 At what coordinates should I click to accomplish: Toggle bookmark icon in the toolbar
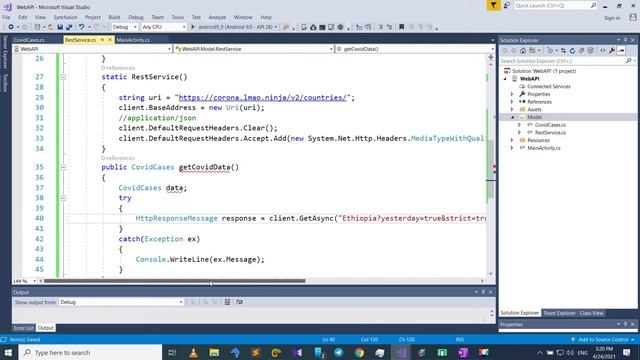click(x=401, y=27)
